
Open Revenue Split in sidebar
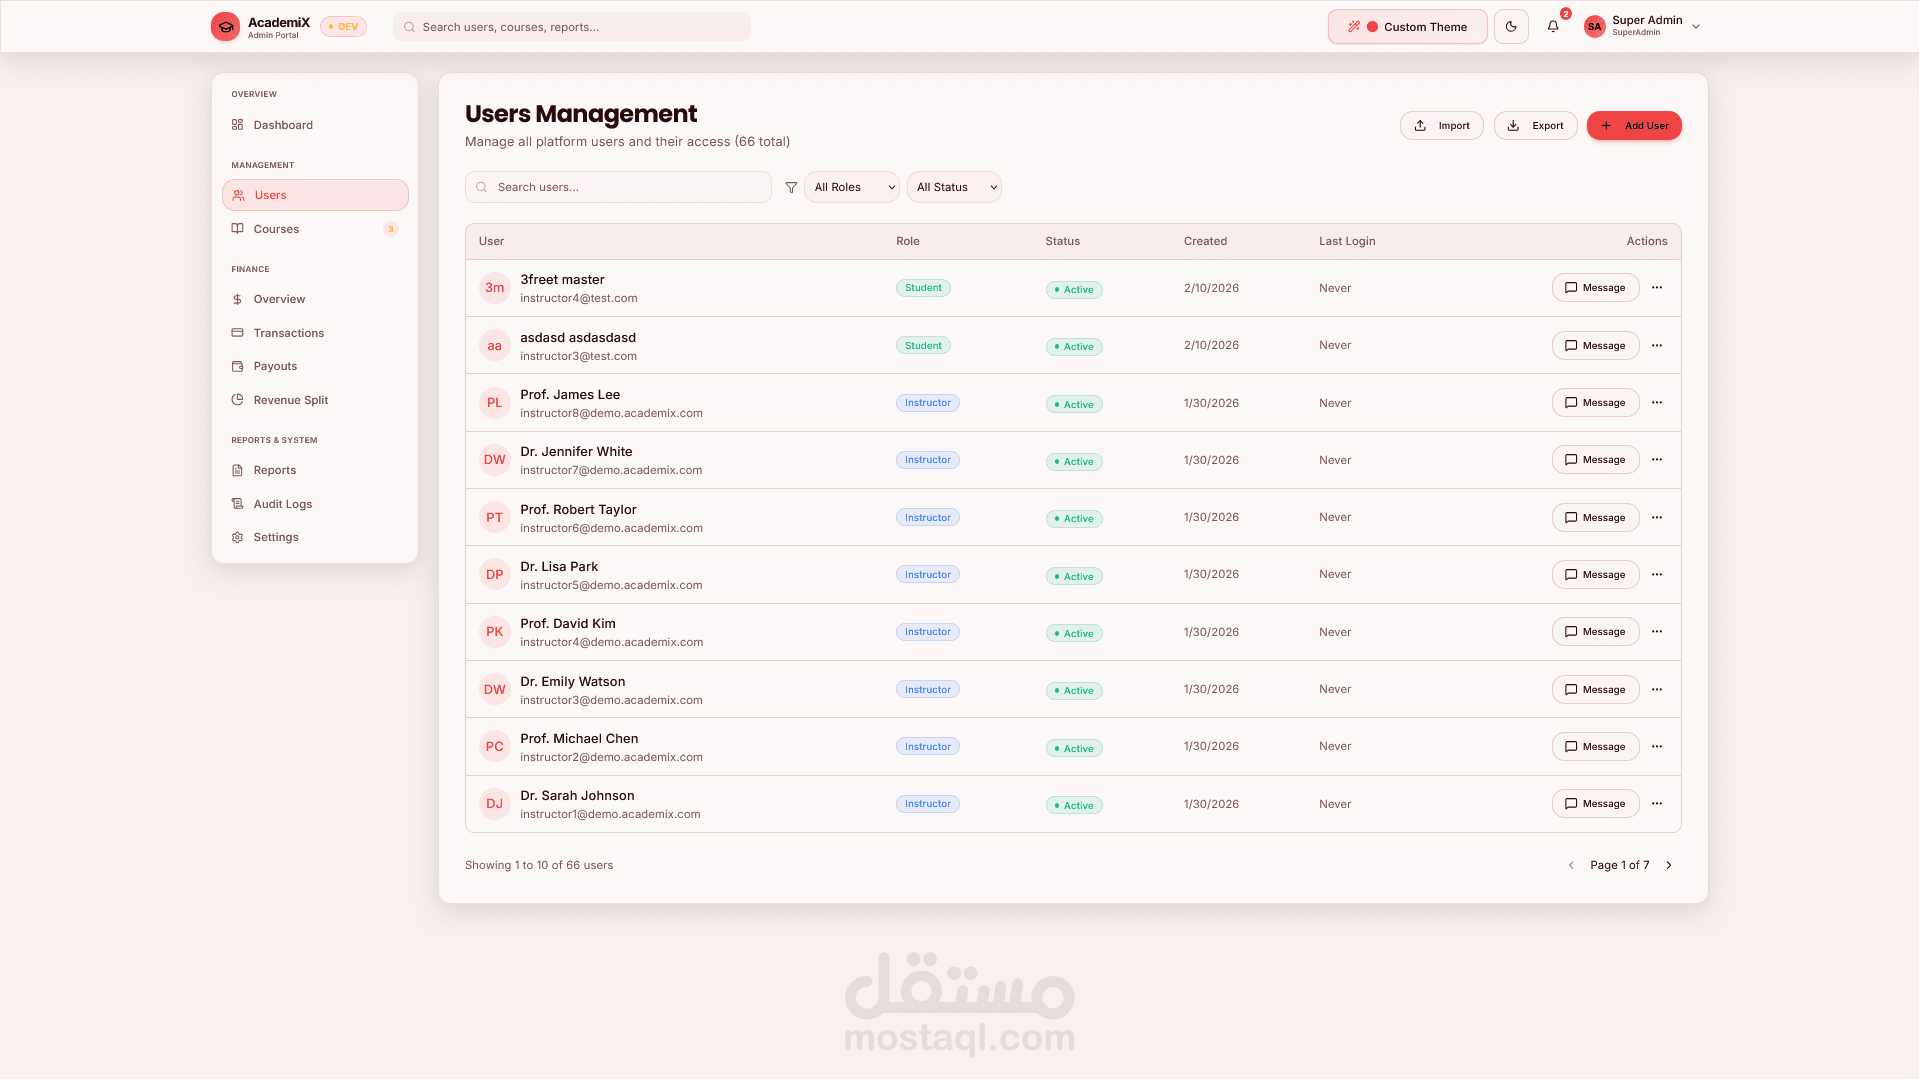pos(290,400)
